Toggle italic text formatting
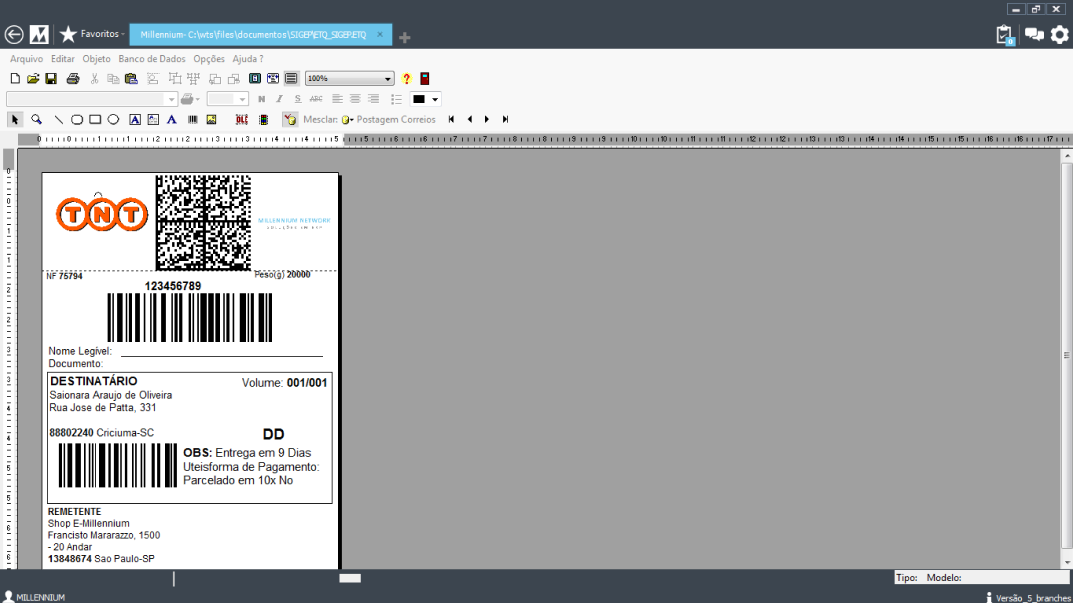1073x603 pixels. pos(280,99)
